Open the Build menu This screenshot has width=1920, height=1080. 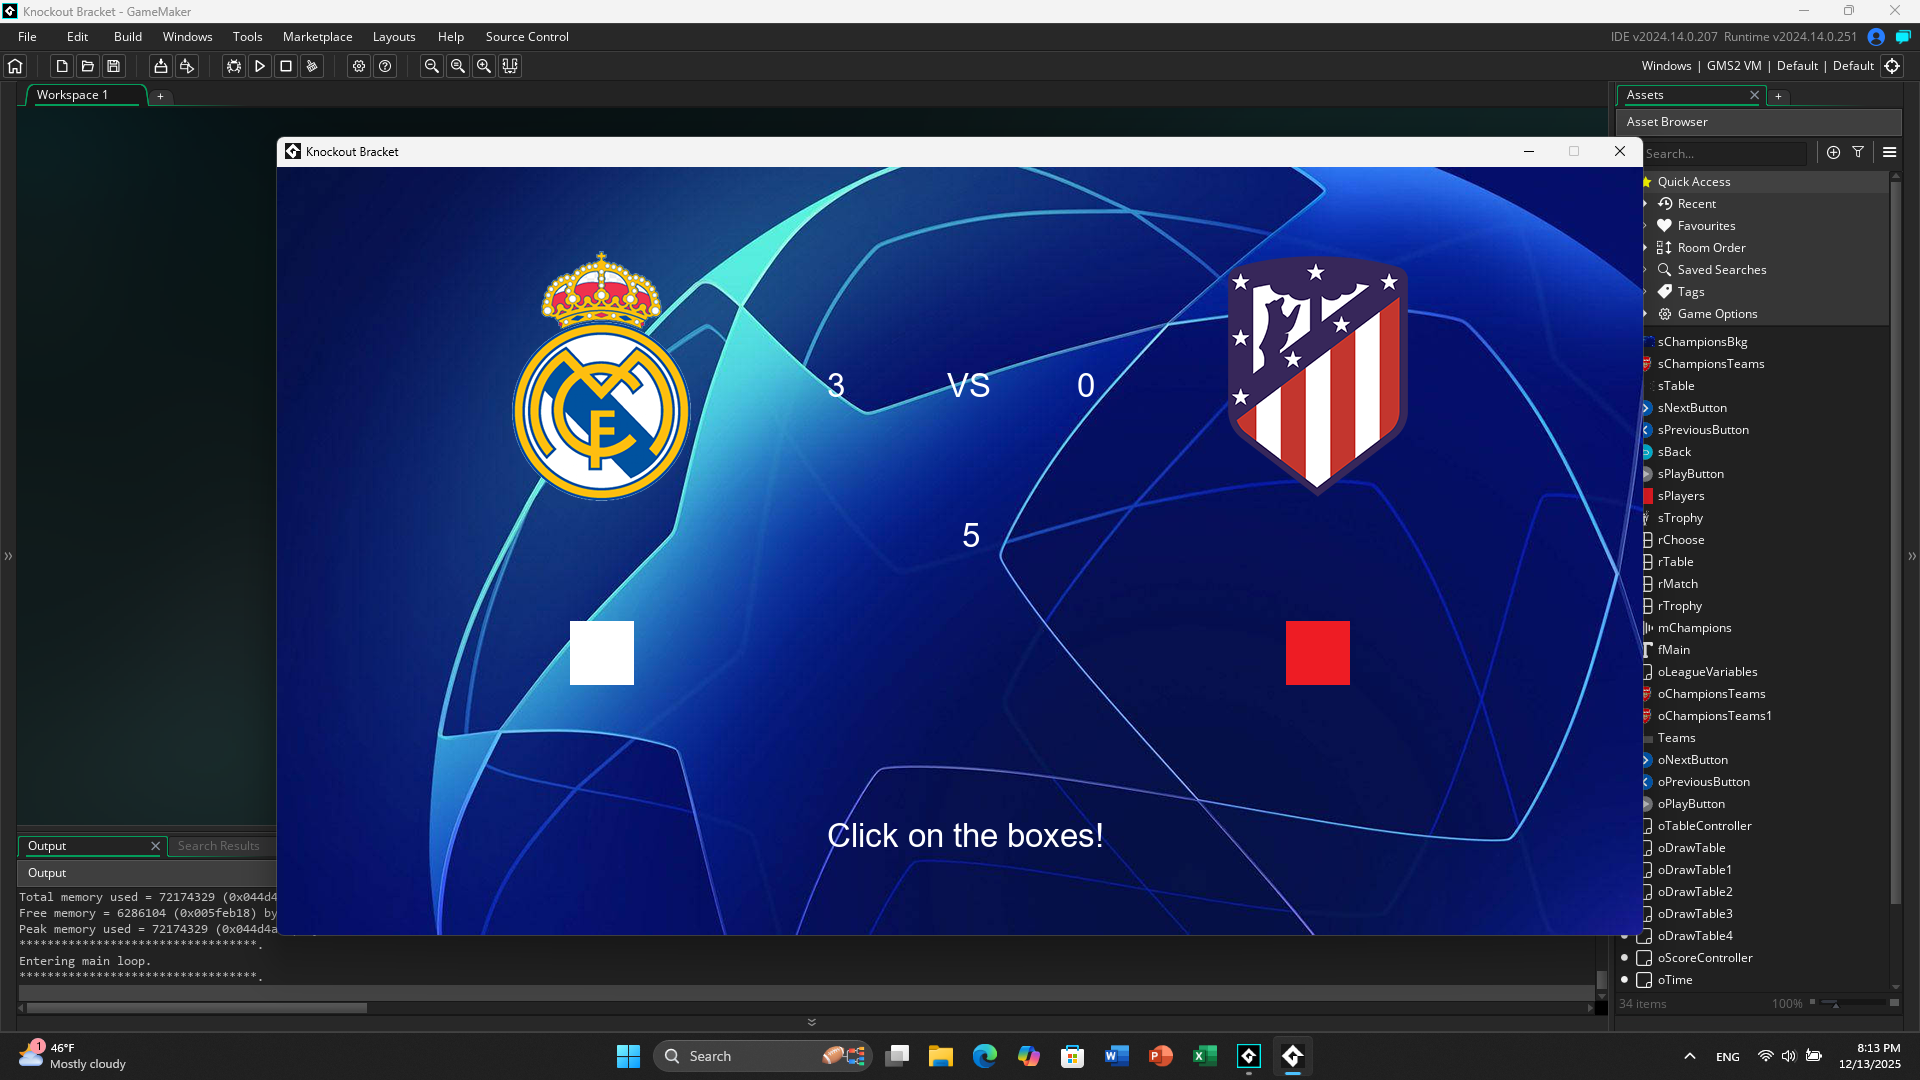click(x=127, y=37)
